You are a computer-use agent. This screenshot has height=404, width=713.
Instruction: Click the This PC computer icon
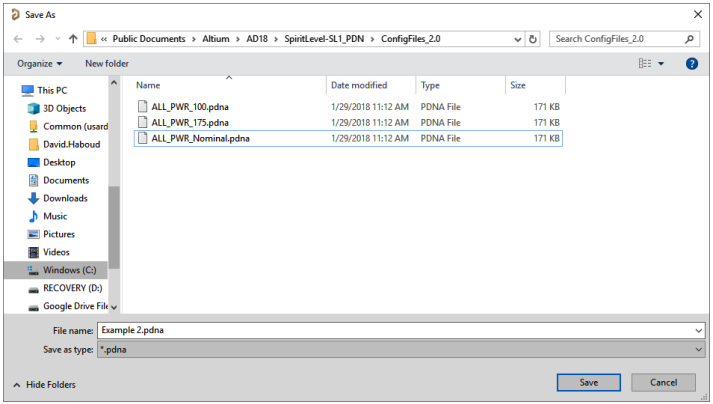click(28, 91)
